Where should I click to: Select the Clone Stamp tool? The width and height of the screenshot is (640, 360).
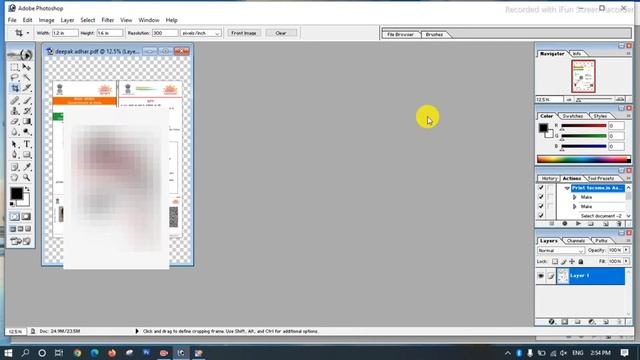[x=15, y=111]
